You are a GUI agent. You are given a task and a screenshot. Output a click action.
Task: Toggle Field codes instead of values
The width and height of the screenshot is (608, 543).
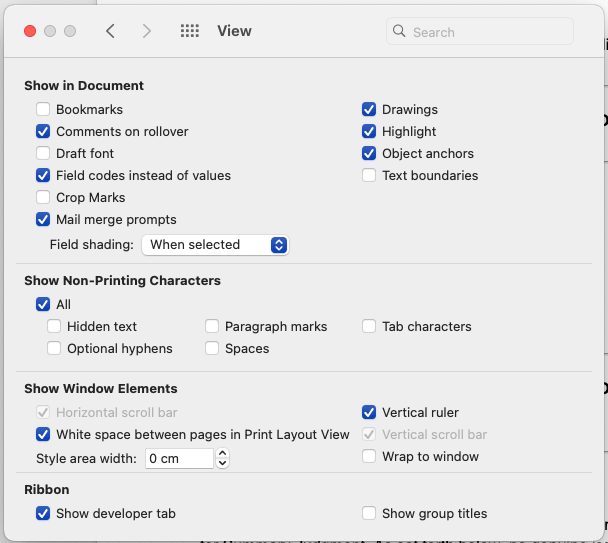tap(43, 176)
